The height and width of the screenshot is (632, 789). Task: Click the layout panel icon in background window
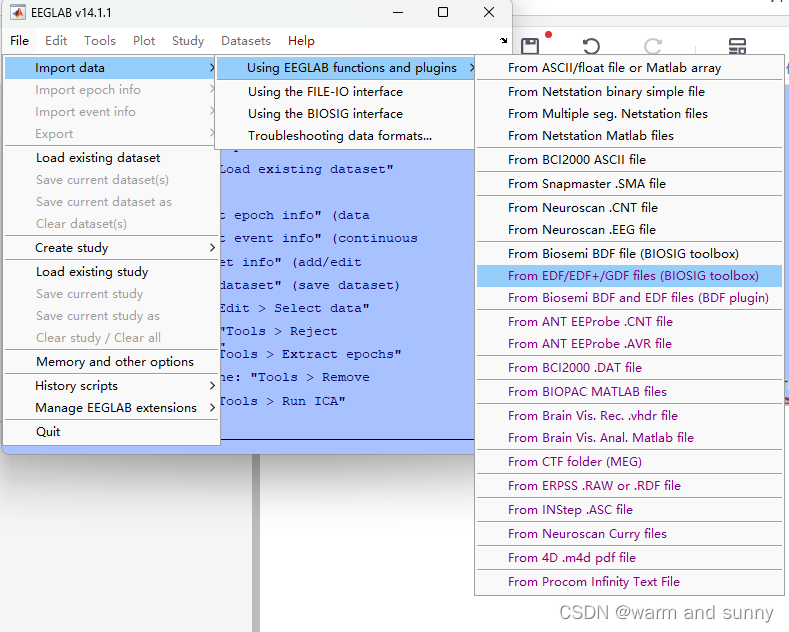(x=737, y=46)
